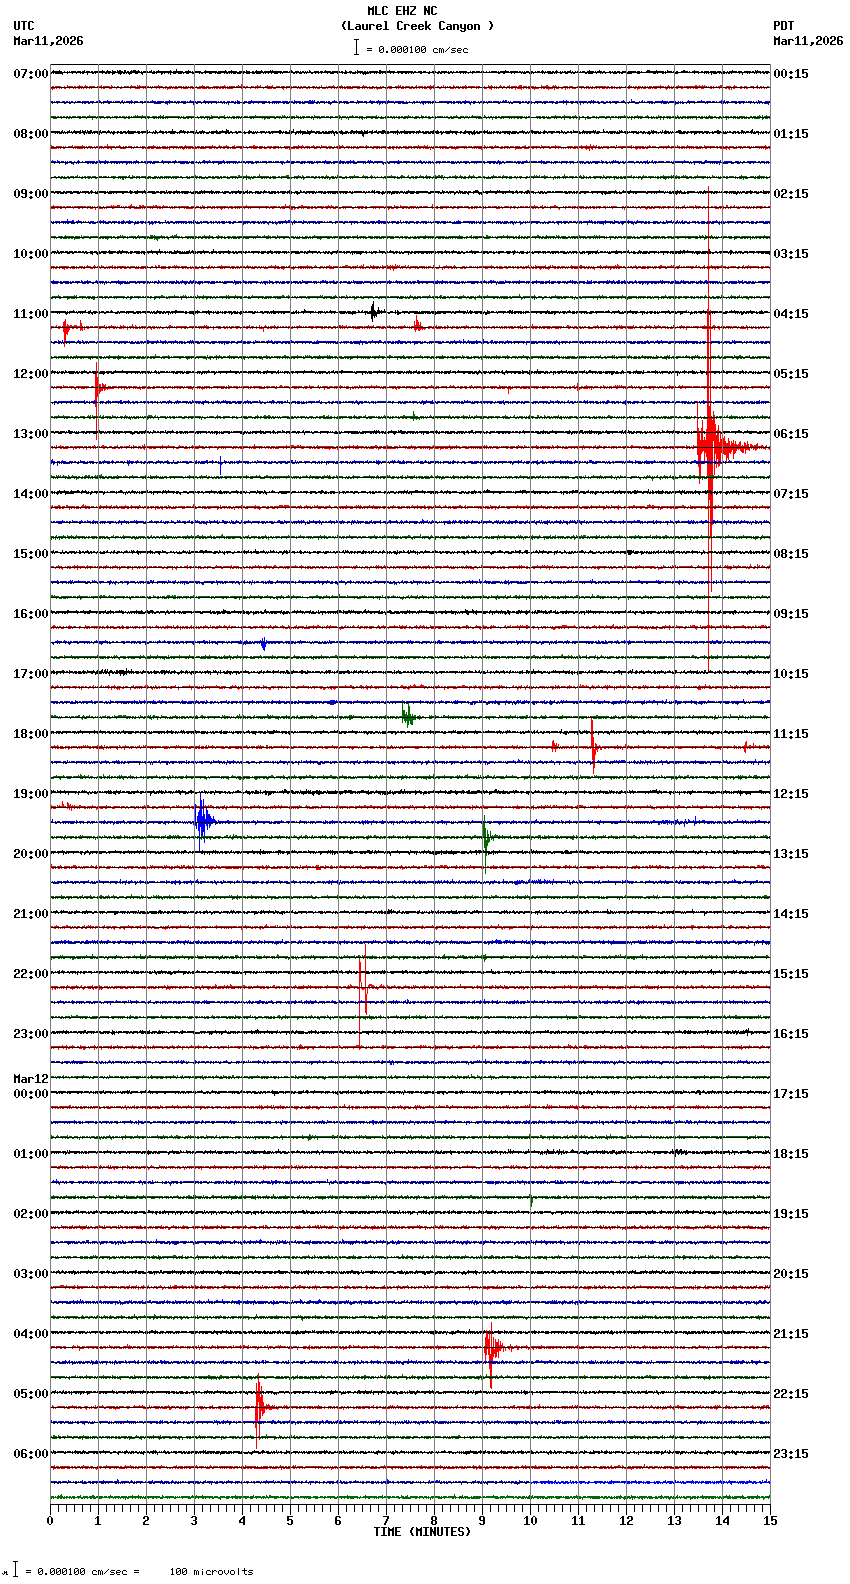Click the PDT label at top right
850x1584 pixels.
[x=784, y=26]
